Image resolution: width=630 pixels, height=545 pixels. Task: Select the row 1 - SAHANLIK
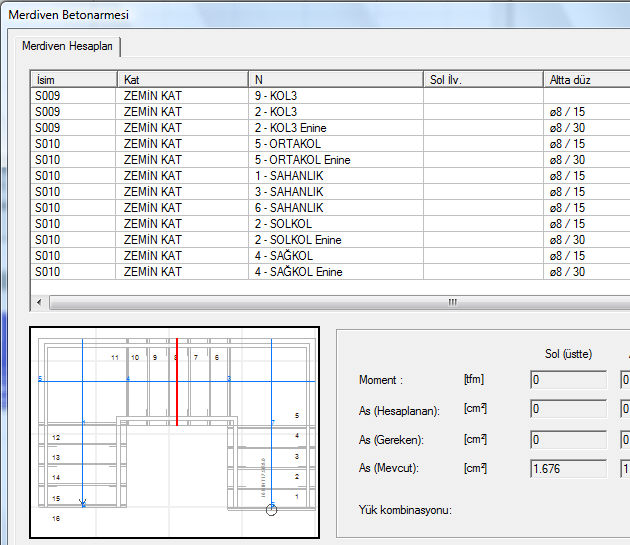[x=330, y=176]
